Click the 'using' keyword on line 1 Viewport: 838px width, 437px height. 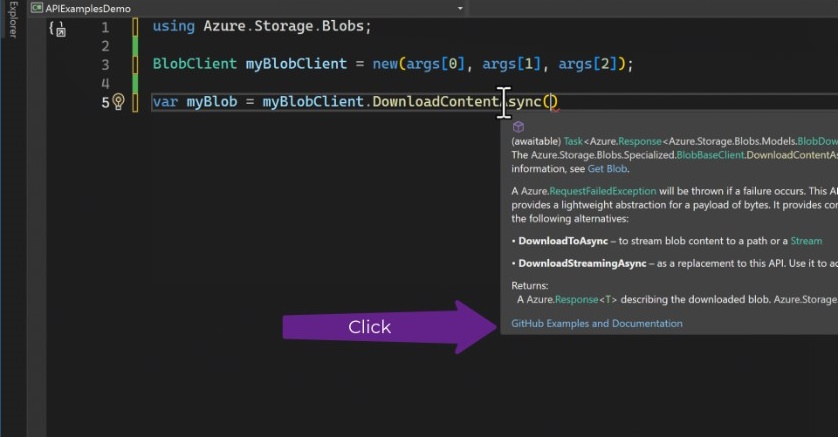coord(174,26)
